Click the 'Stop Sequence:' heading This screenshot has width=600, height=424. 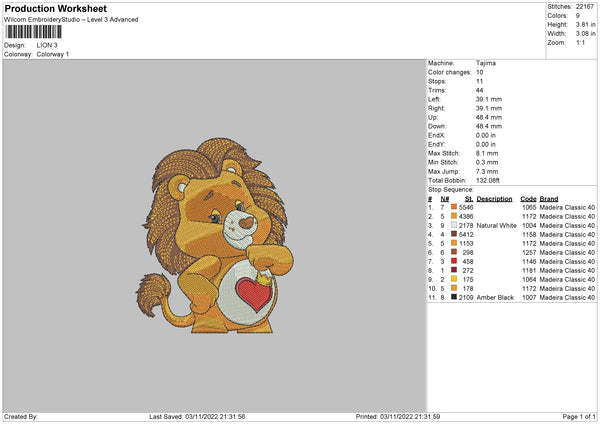pos(451,190)
